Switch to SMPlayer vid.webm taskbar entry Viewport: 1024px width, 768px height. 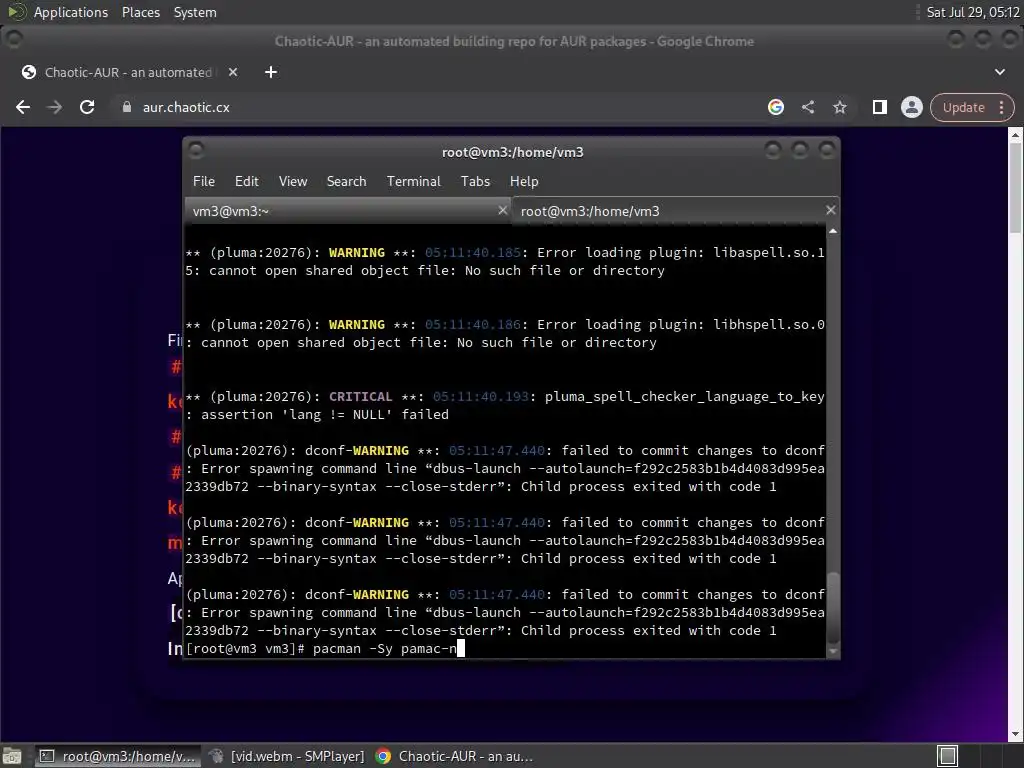[286, 756]
